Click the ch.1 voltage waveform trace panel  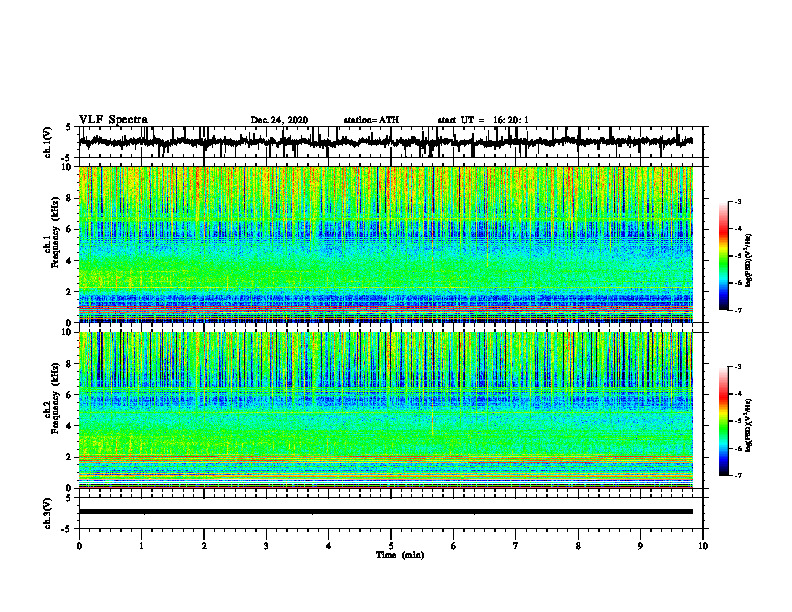coord(391,142)
